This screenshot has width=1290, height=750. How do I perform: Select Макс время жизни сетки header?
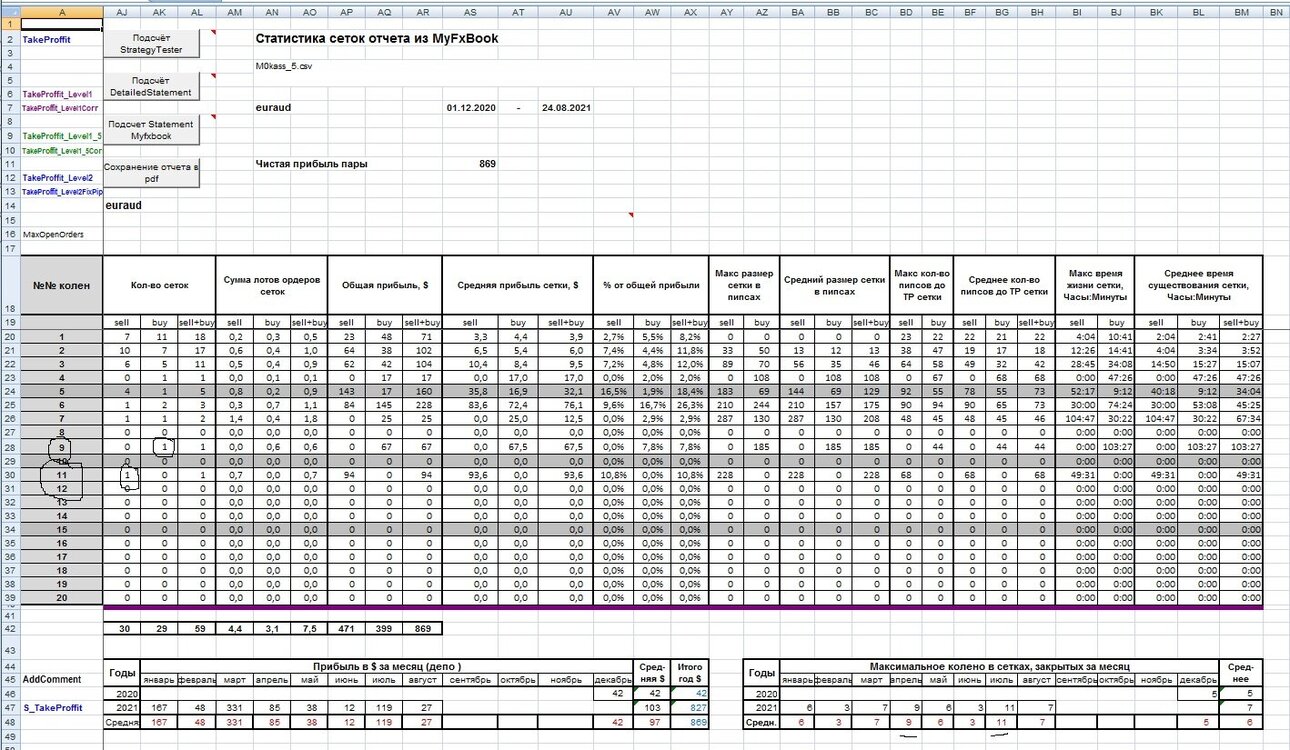(x=1095, y=285)
